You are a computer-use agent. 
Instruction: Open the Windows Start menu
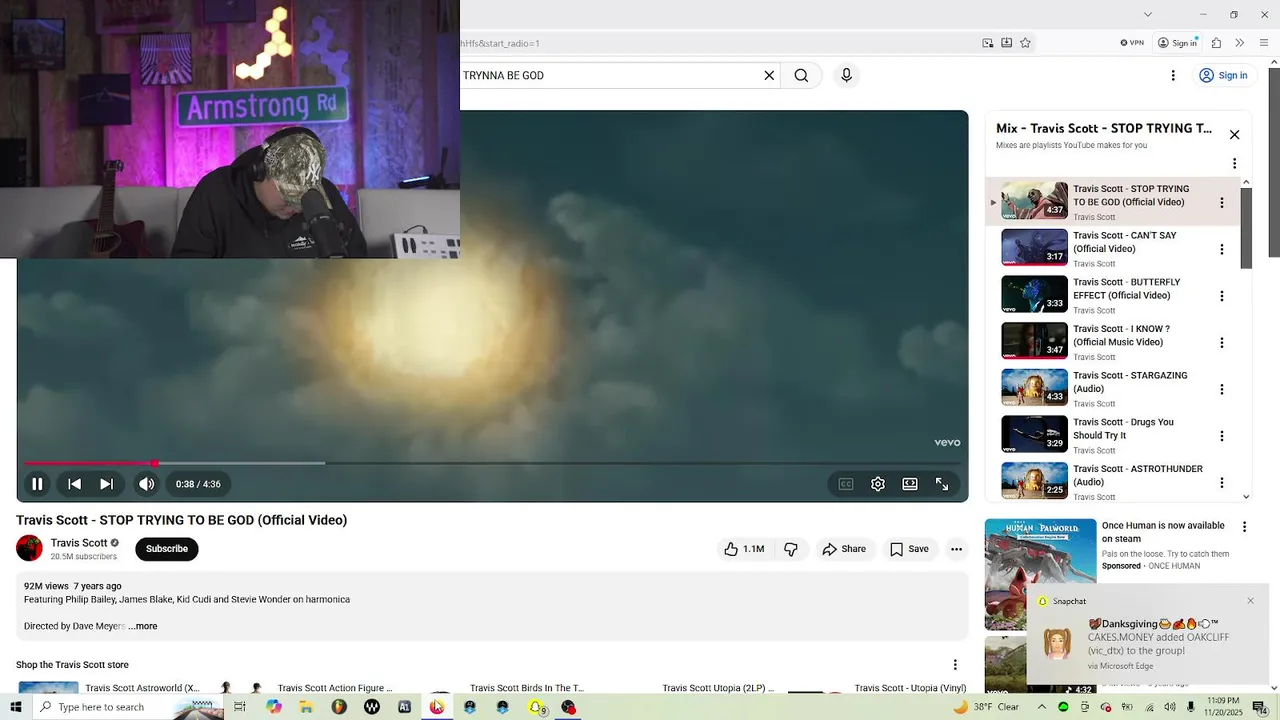pyautogui.click(x=15, y=707)
